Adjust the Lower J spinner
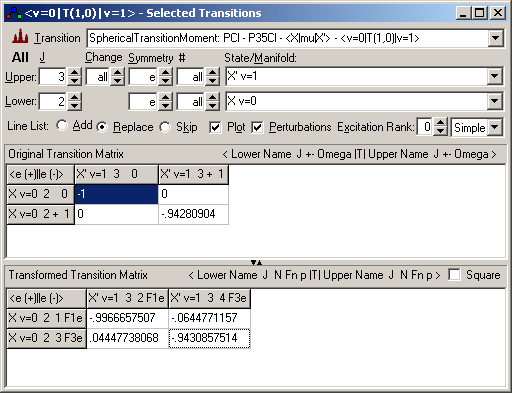Viewport: 512px width, 393px height. coord(74,101)
